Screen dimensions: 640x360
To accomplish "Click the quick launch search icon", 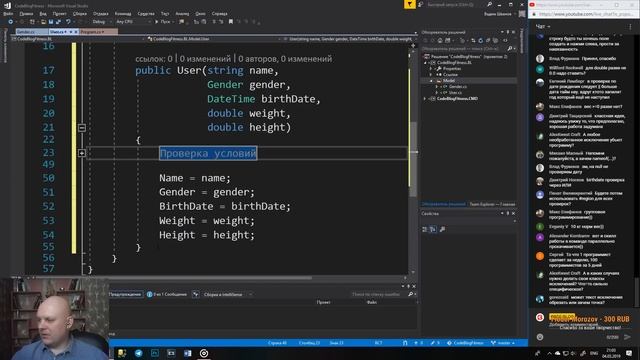I will click(489, 4).
